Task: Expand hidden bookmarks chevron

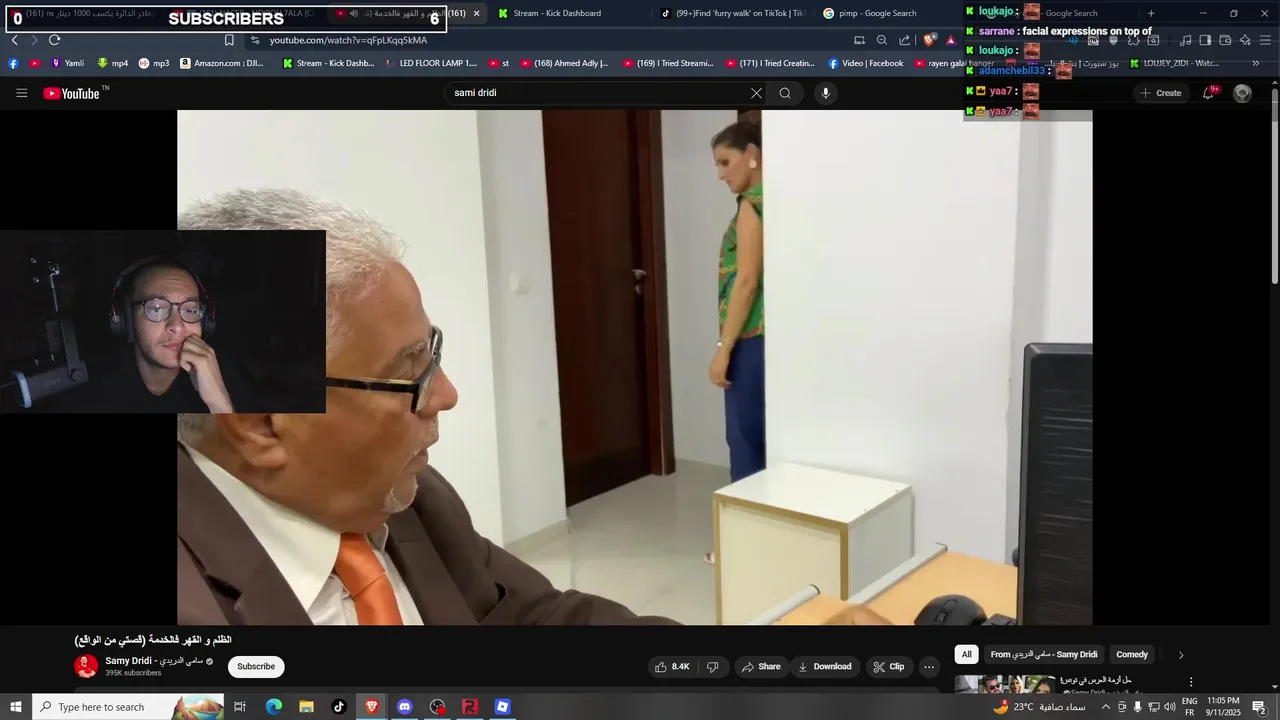Action: (x=1256, y=63)
